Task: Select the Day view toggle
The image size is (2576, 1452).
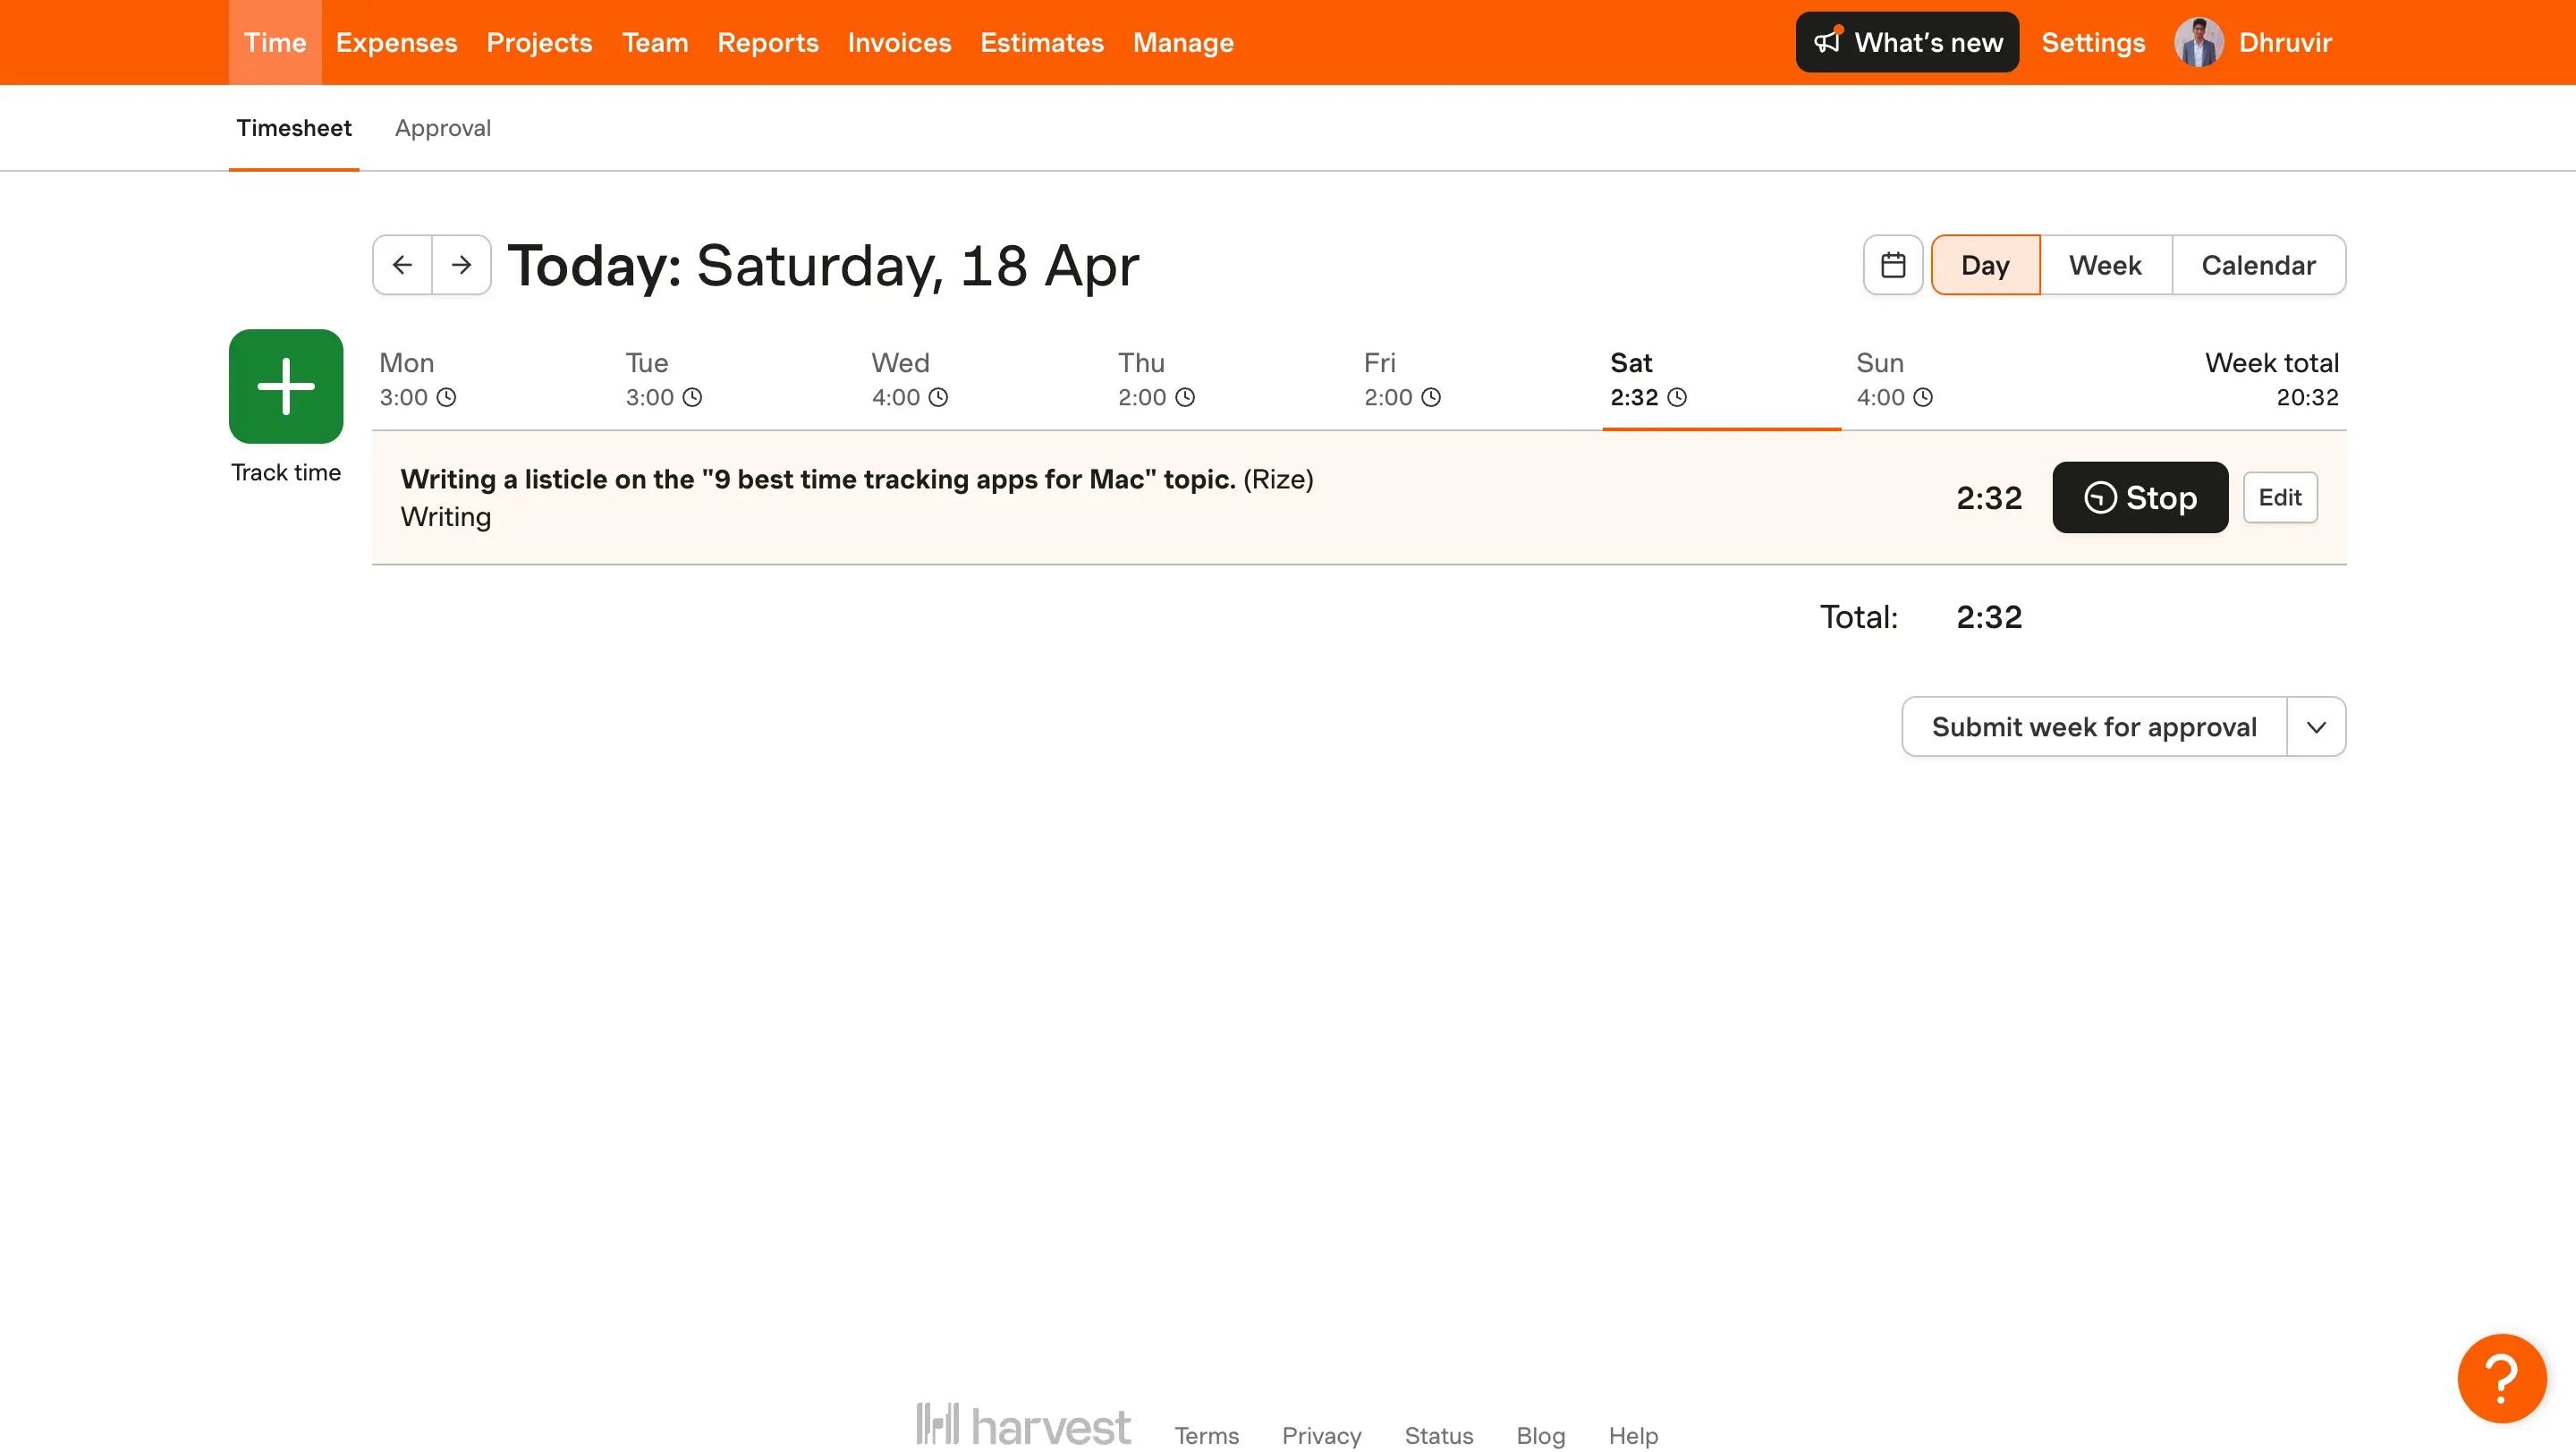Action: point(1984,265)
